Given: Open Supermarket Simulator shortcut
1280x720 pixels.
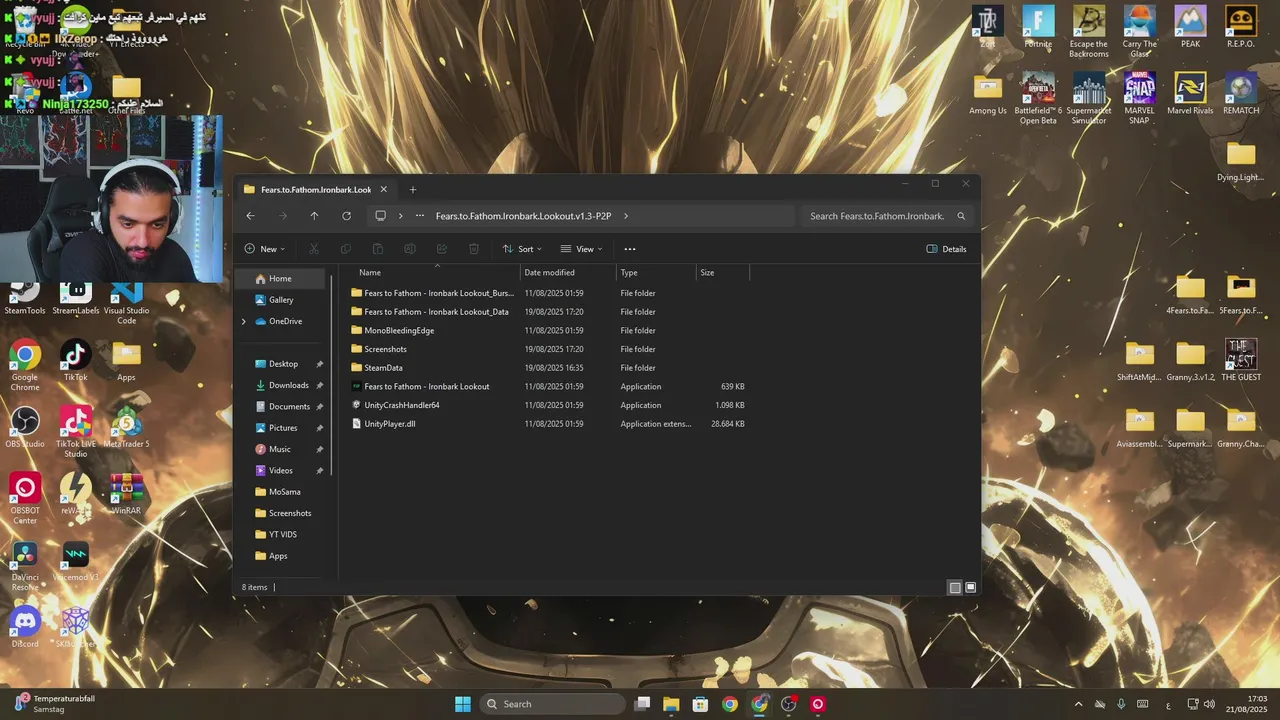Looking at the screenshot, I should click(1089, 98).
